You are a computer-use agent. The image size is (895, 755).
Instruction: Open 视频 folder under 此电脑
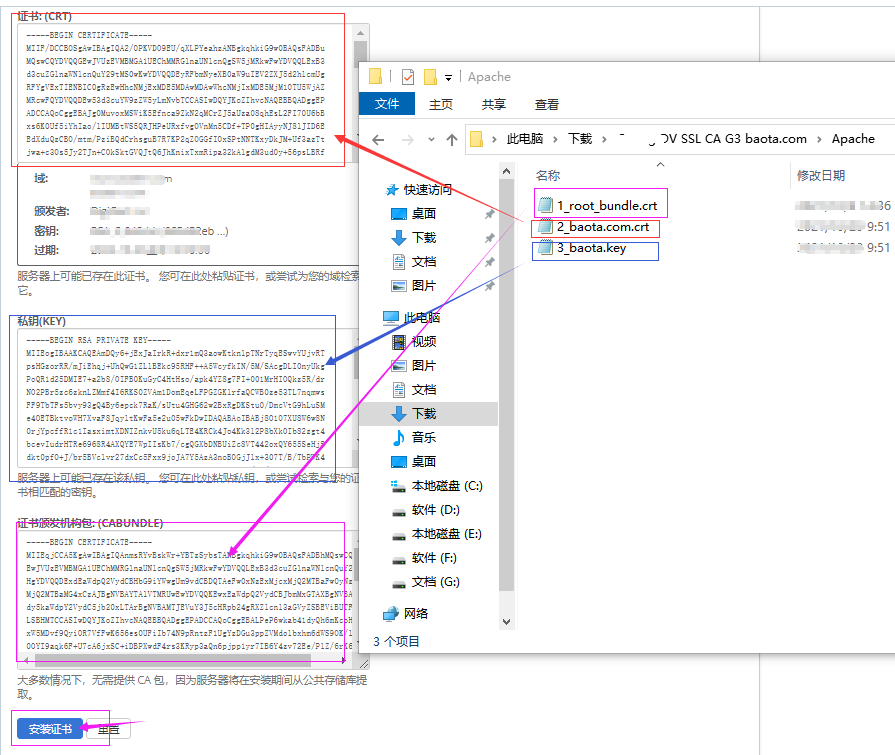click(x=424, y=341)
